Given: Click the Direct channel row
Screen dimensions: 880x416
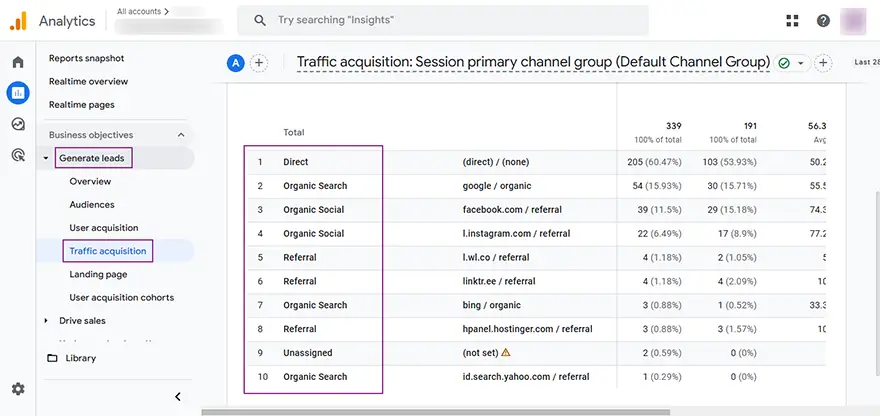Looking at the screenshot, I should 535,162.
